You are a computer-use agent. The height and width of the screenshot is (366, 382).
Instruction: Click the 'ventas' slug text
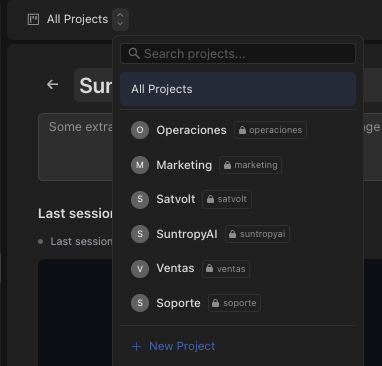pyautogui.click(x=231, y=269)
